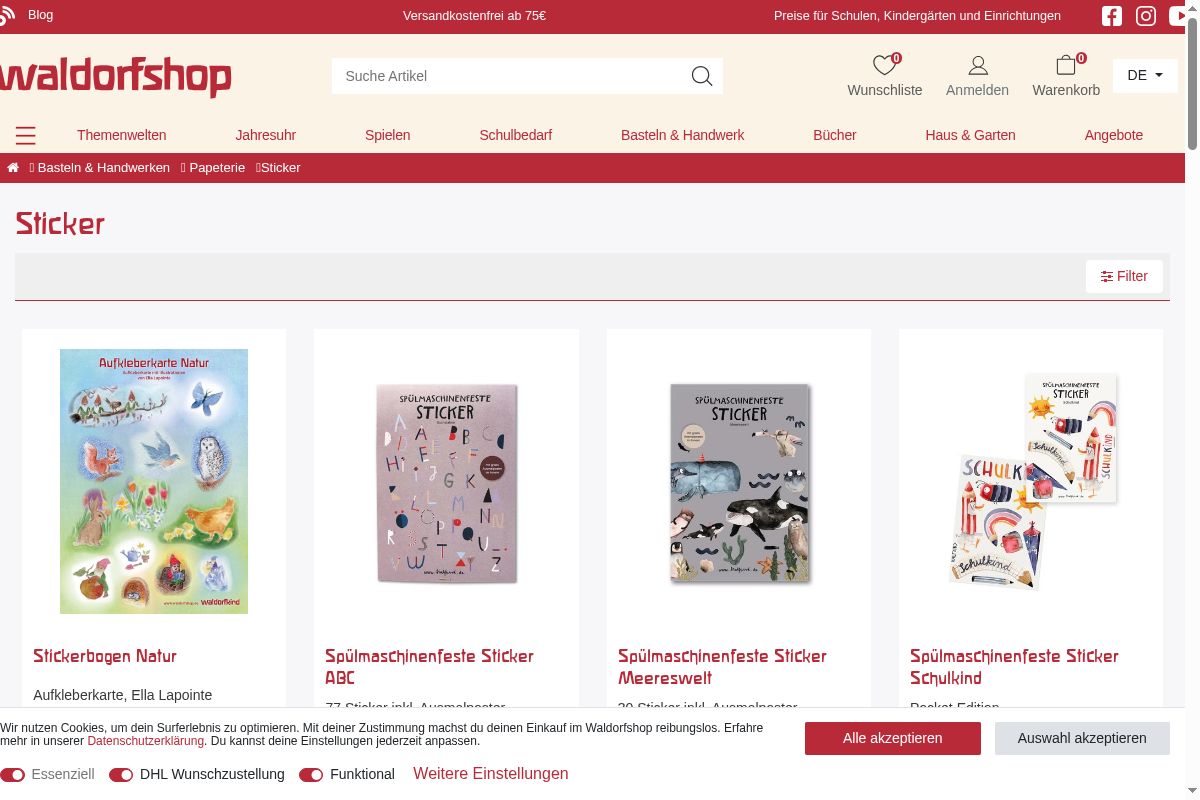The image size is (1200, 800).
Task: Toggle the Funktional cookie switch
Action: pyautogui.click(x=311, y=775)
